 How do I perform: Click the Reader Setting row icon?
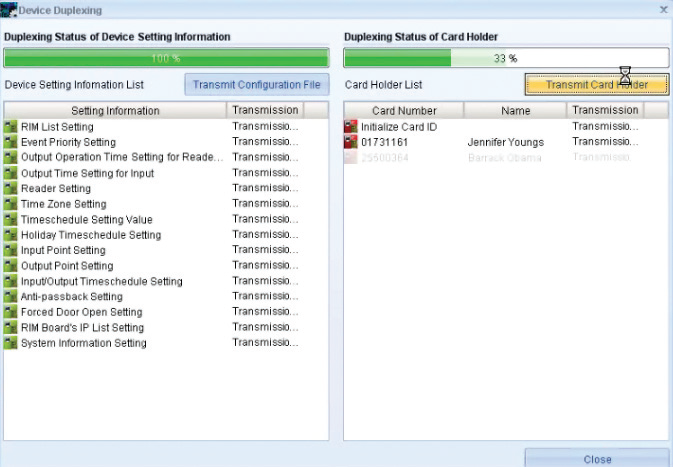point(11,189)
